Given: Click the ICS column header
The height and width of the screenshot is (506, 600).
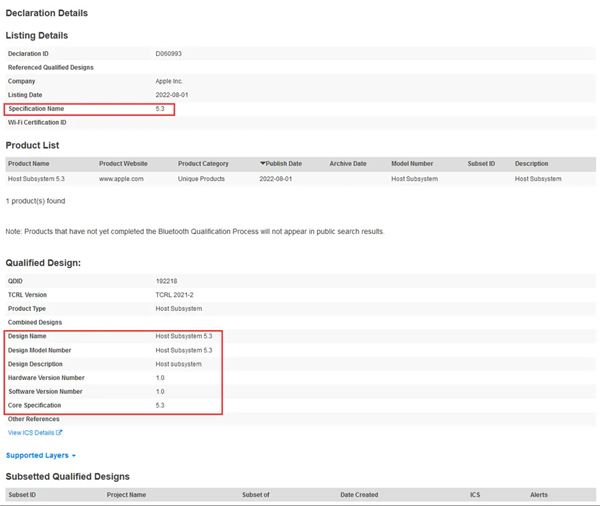Looking at the screenshot, I should coord(474,494).
